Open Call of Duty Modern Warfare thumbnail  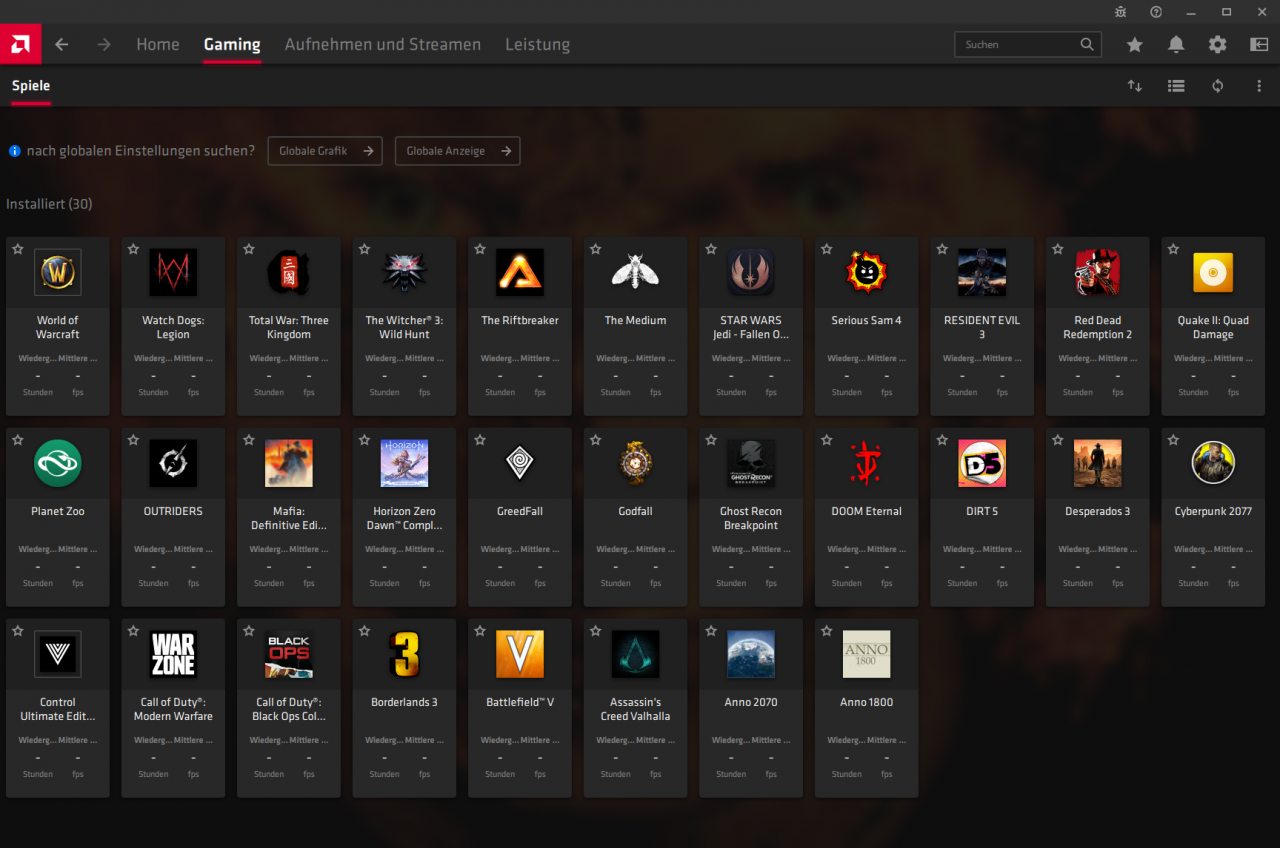coord(173,654)
